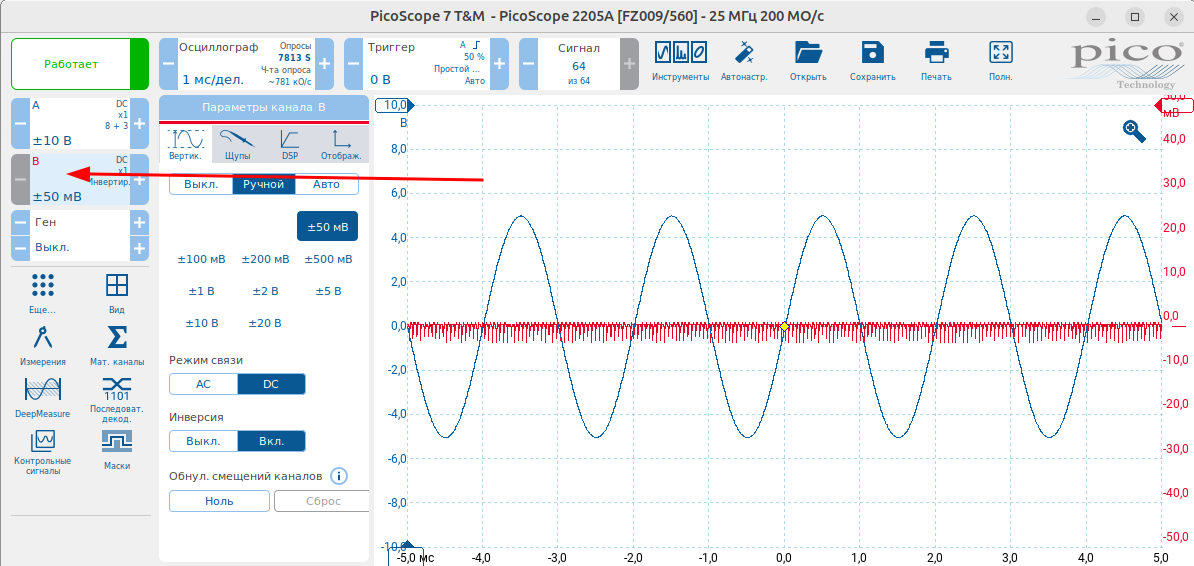Click the yellow trigger marker on the waveform

tap(784, 326)
